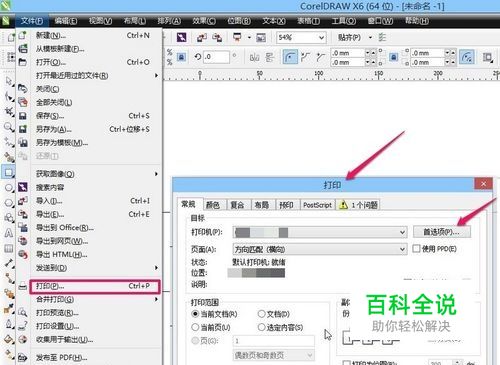Select the Ellipse tool
Screen dimensions: 500x365
(8, 188)
